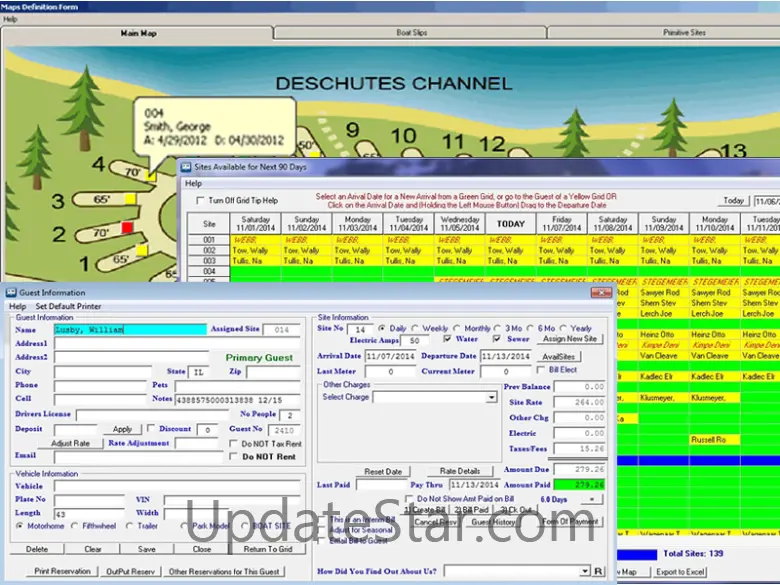
Task: Click the red marker on map site 2
Action: [126, 228]
